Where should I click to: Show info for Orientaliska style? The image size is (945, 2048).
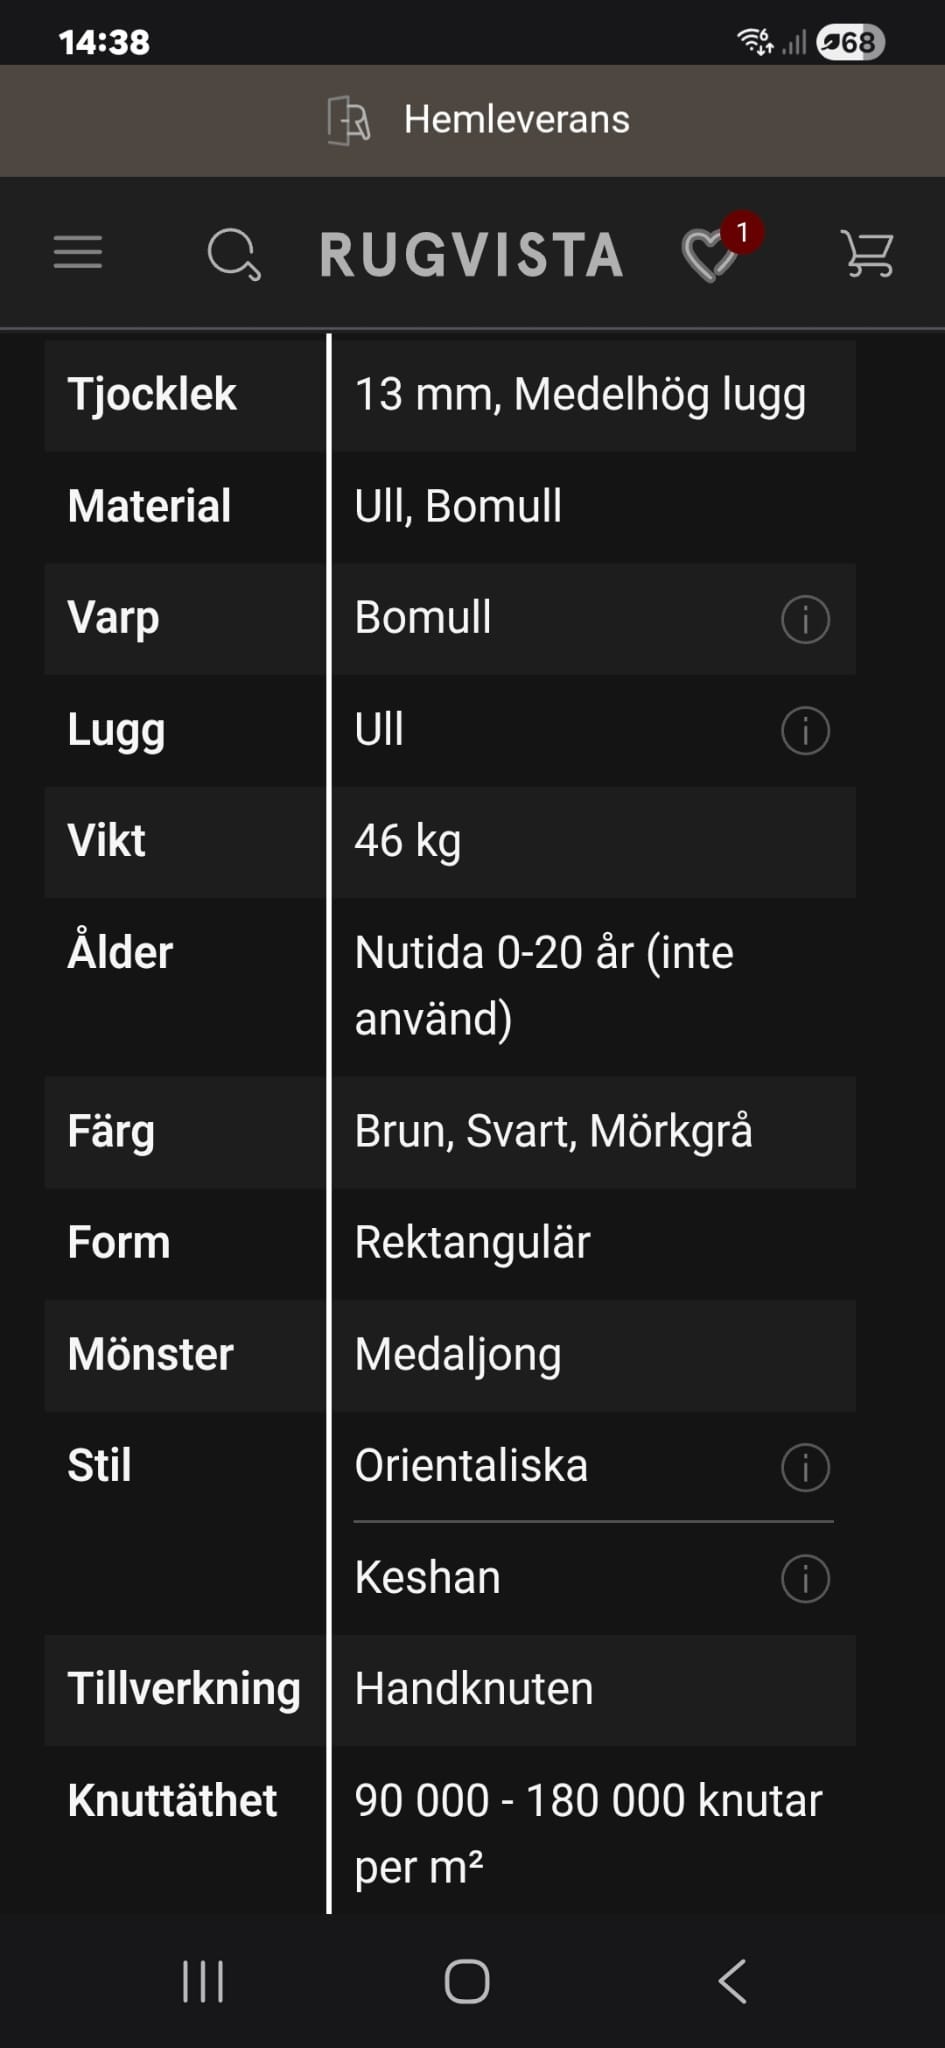click(x=805, y=1467)
